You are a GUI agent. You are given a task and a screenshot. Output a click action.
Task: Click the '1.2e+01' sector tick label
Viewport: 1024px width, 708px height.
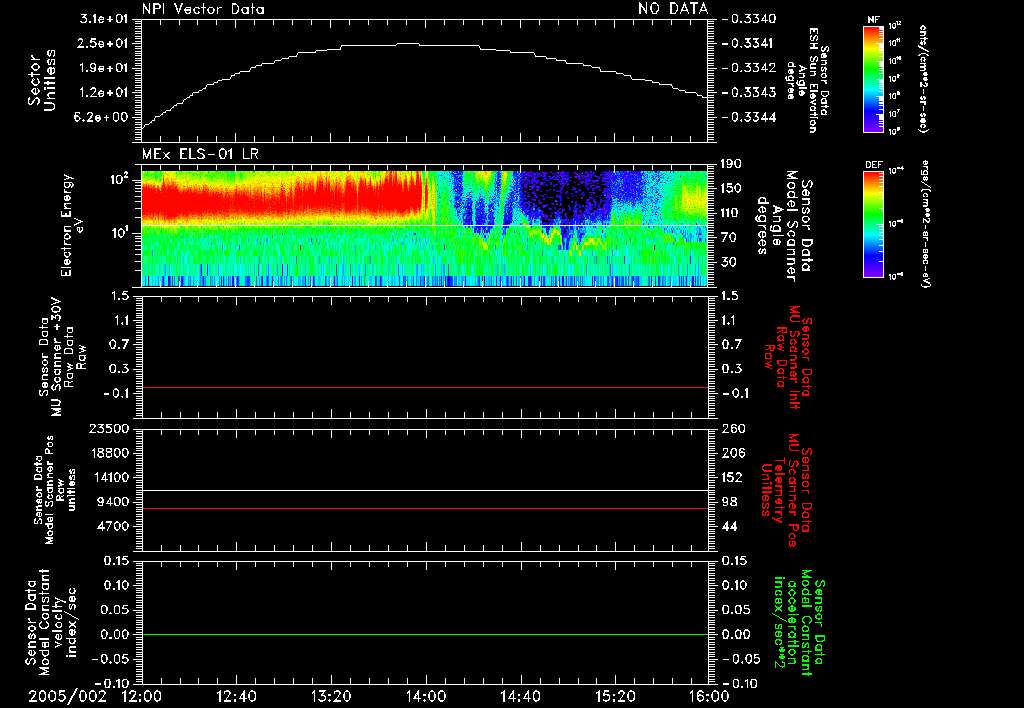[104, 93]
